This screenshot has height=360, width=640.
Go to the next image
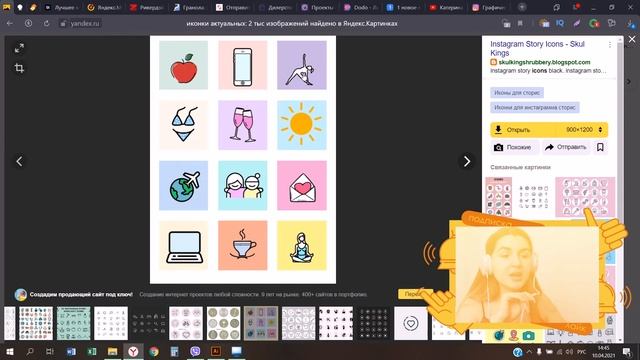pos(467,161)
